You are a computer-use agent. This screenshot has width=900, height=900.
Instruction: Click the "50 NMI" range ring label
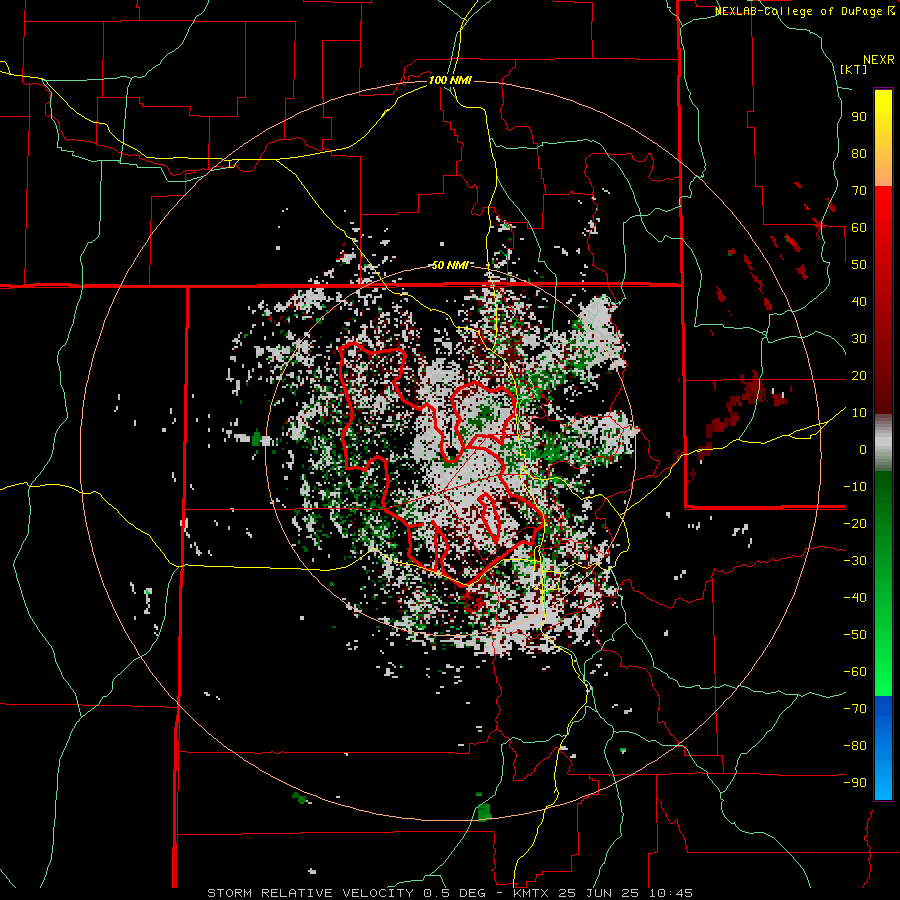click(450, 265)
